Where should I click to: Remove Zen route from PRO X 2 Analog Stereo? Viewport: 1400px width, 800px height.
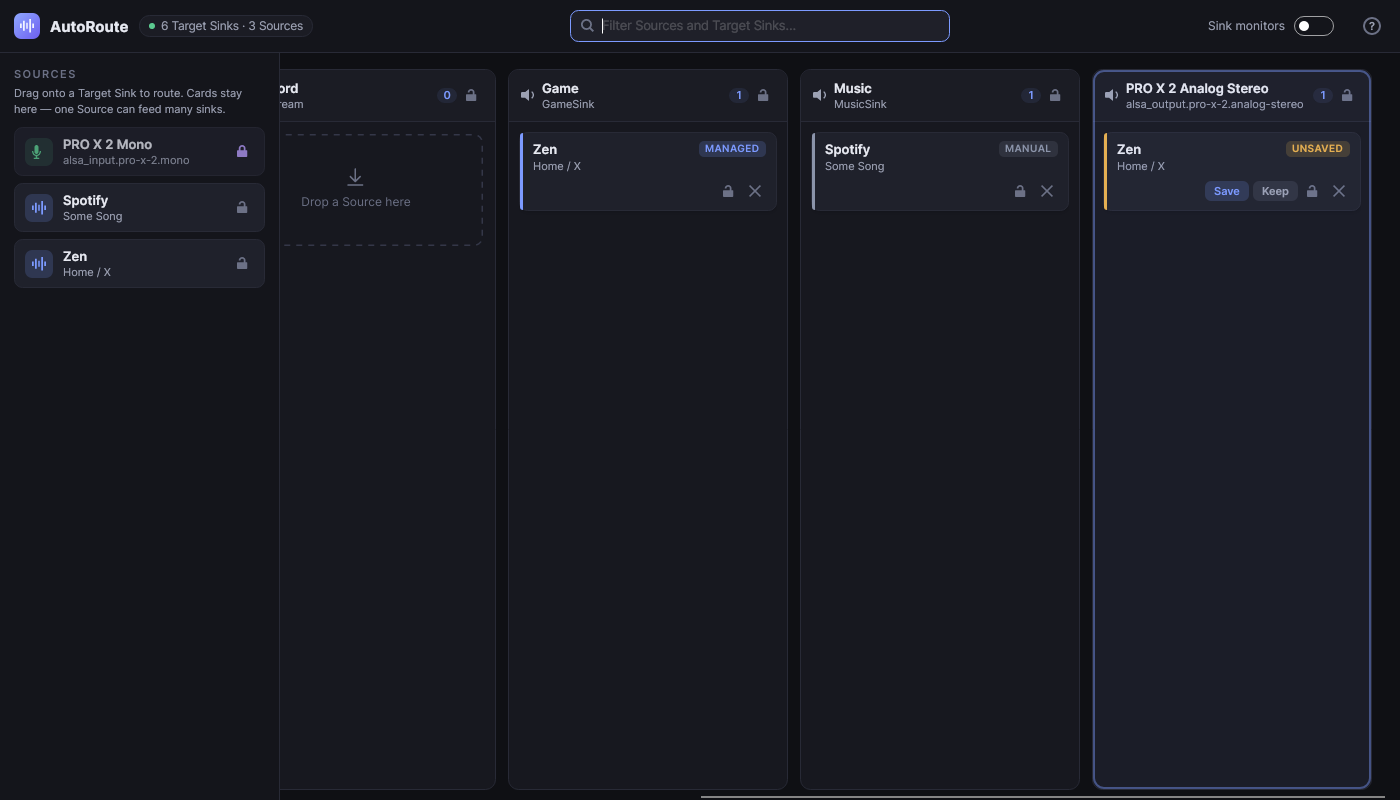pos(1339,191)
